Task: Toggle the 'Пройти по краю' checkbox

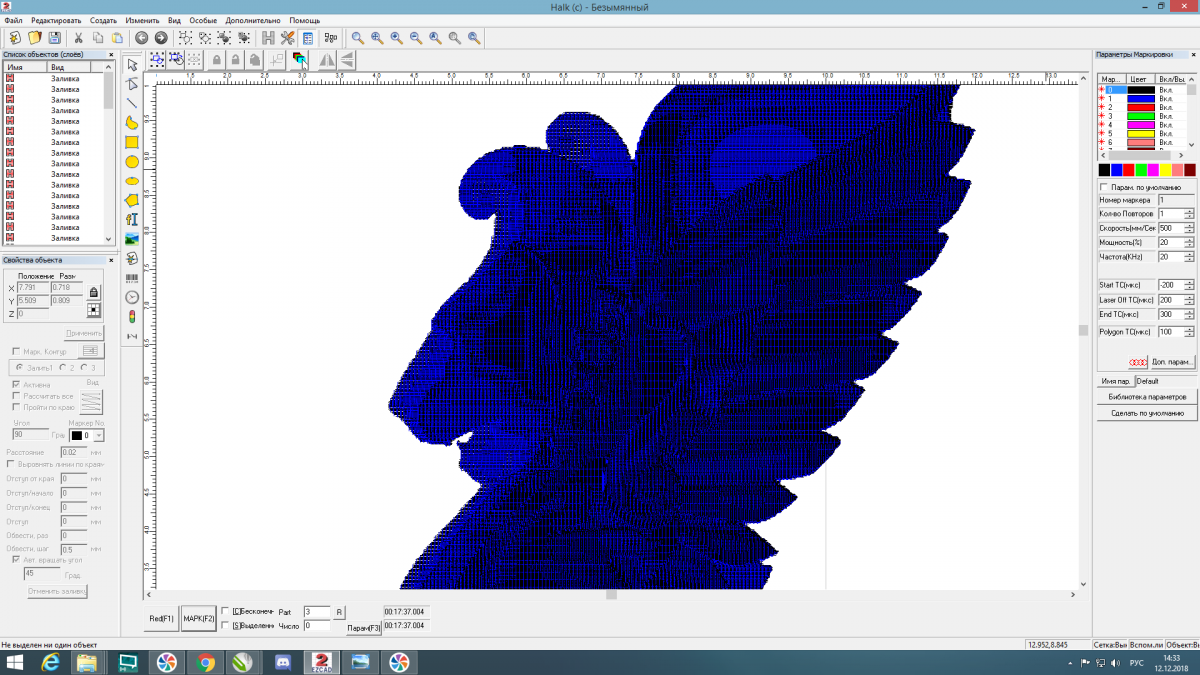Action: coord(15,407)
